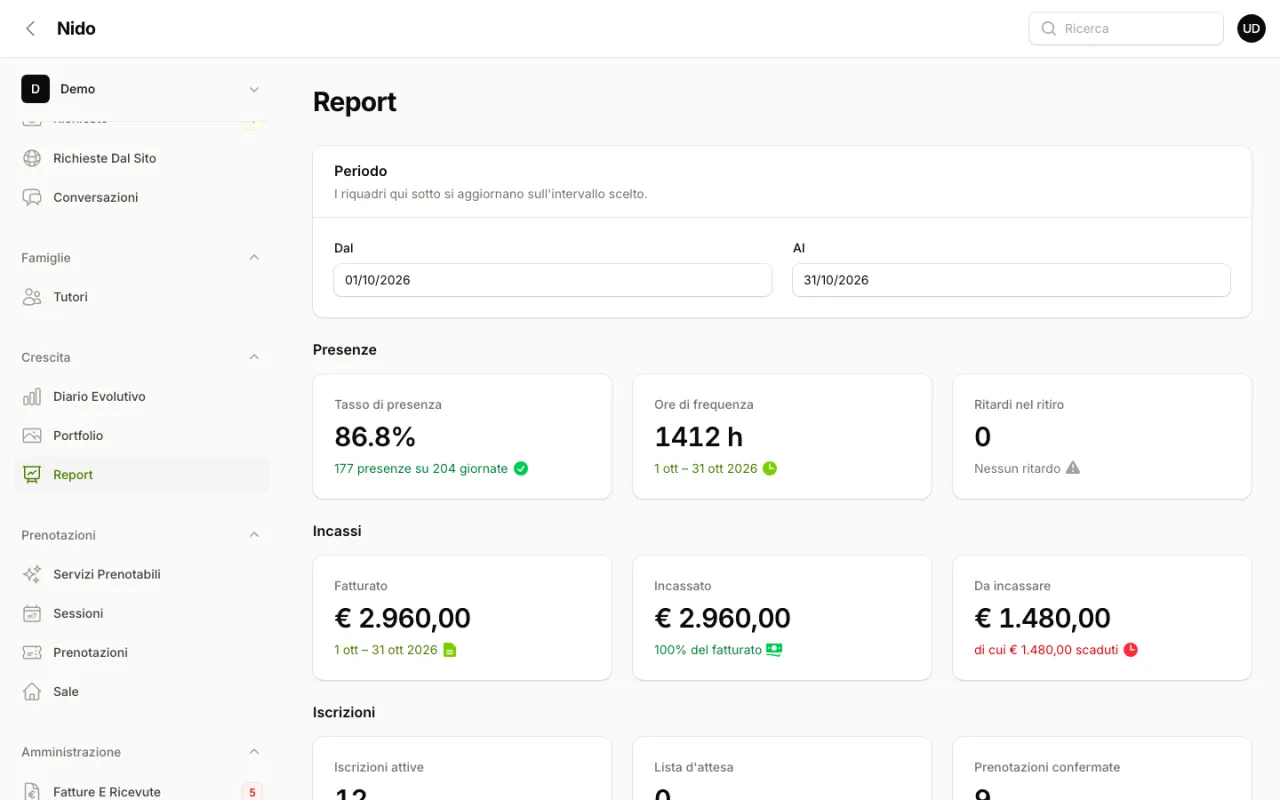The width and height of the screenshot is (1280, 800).
Task: Collapse the Famiglie section
Action: (x=254, y=258)
